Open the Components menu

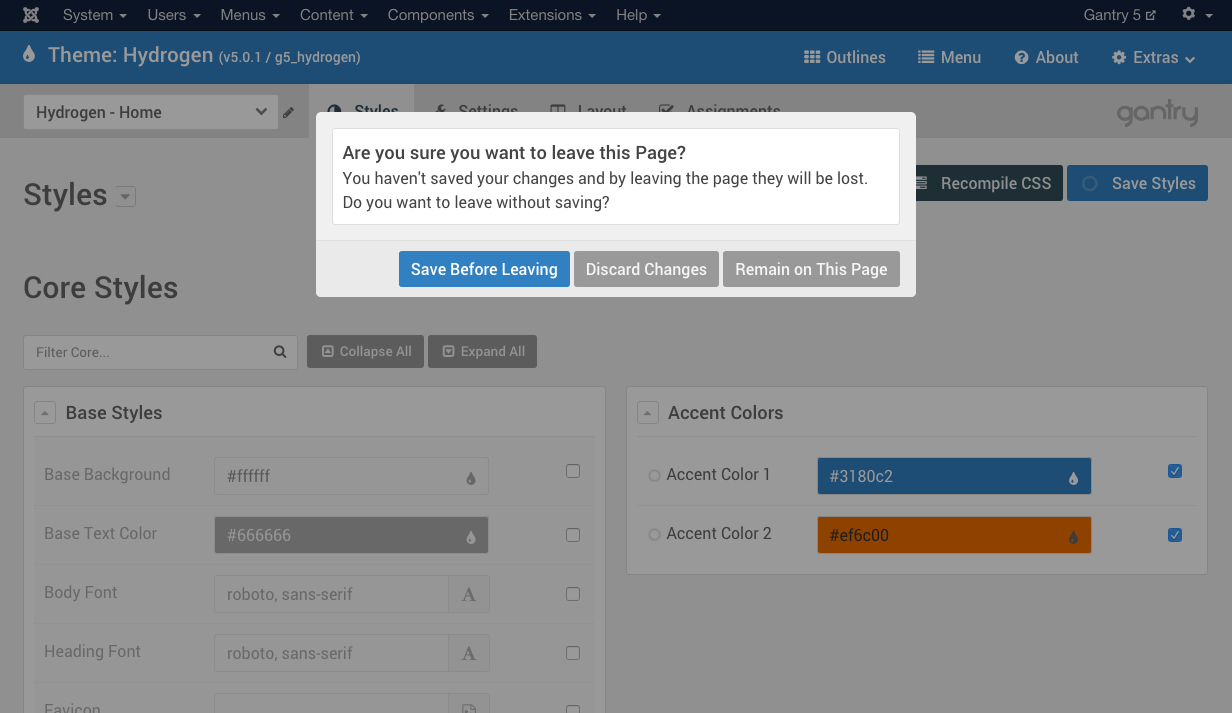click(438, 15)
